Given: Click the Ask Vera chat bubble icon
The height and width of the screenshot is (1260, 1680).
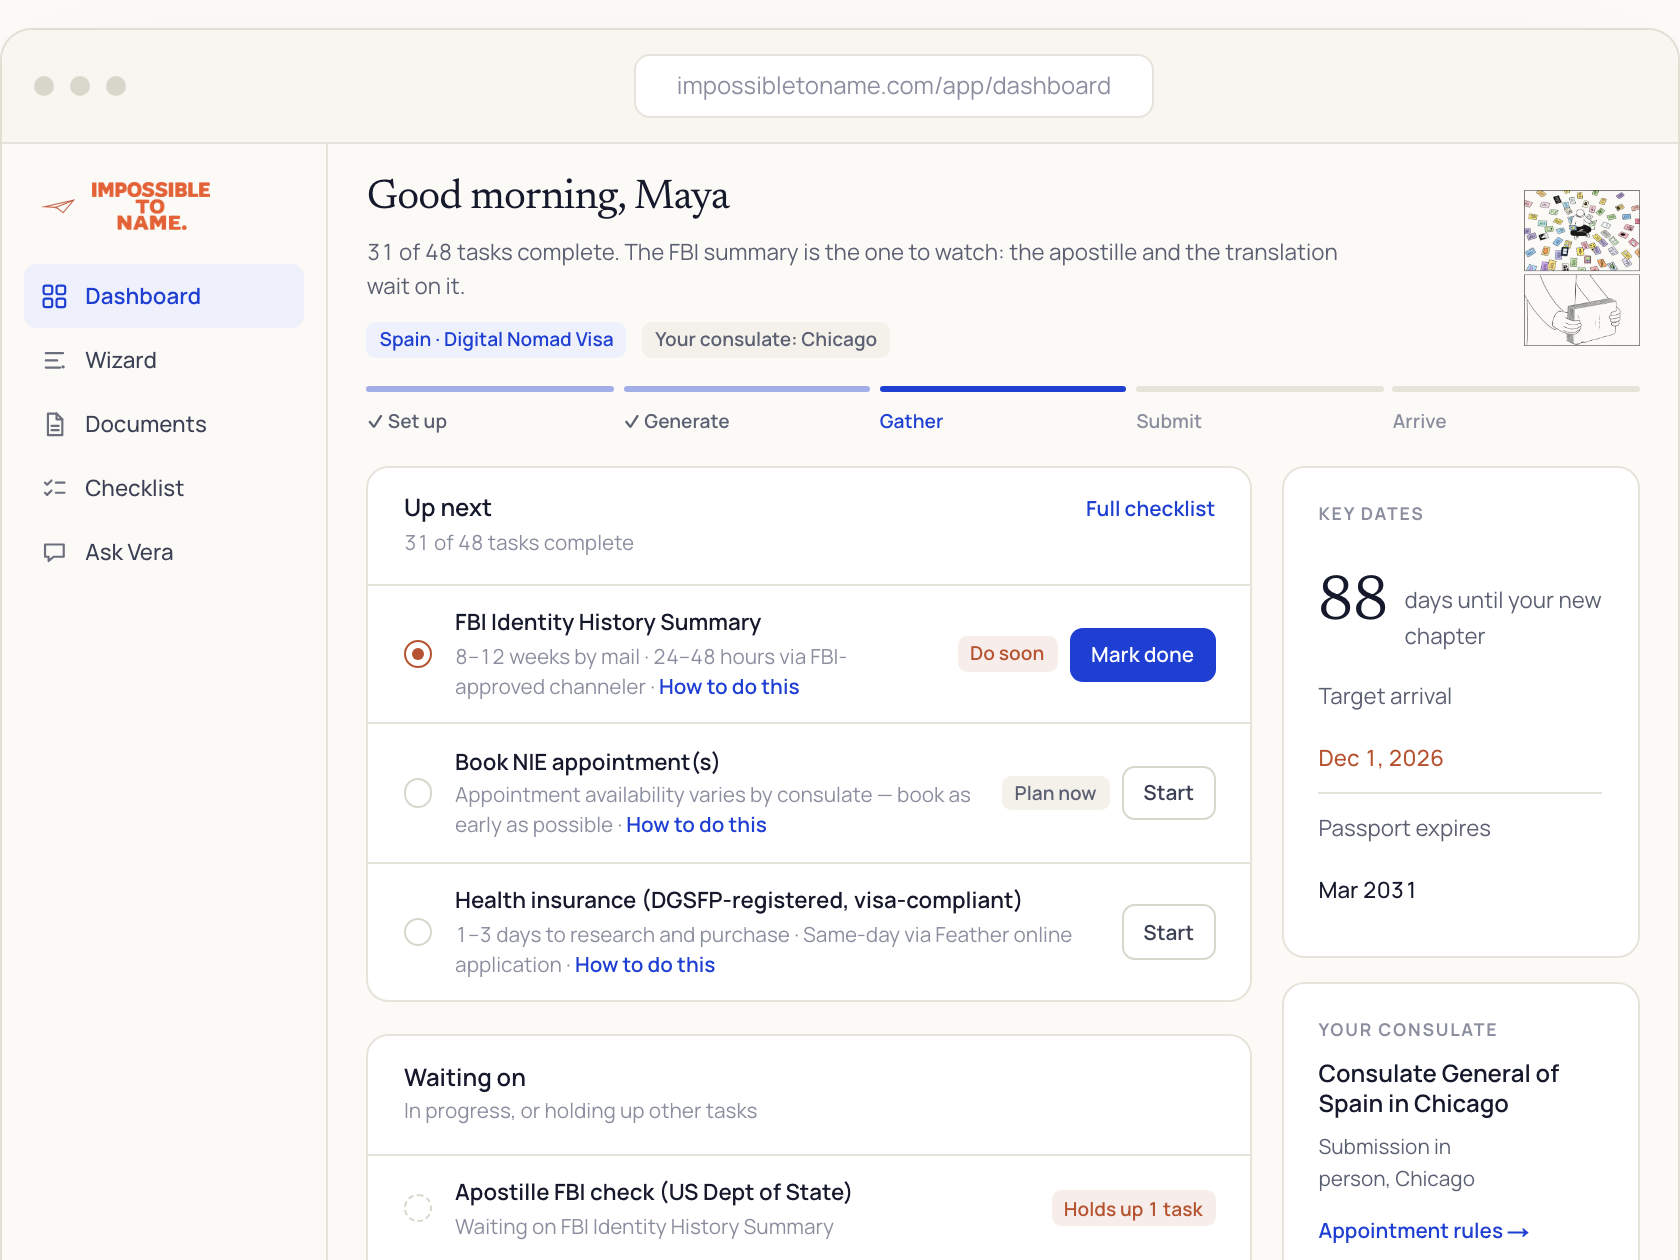Looking at the screenshot, I should pos(54,552).
